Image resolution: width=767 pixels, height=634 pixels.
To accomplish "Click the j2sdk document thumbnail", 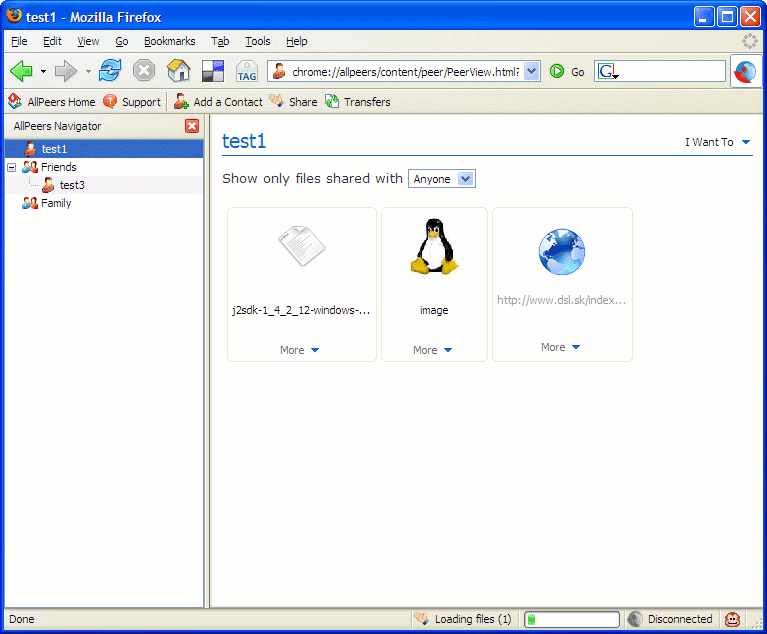I will pyautogui.click(x=301, y=246).
